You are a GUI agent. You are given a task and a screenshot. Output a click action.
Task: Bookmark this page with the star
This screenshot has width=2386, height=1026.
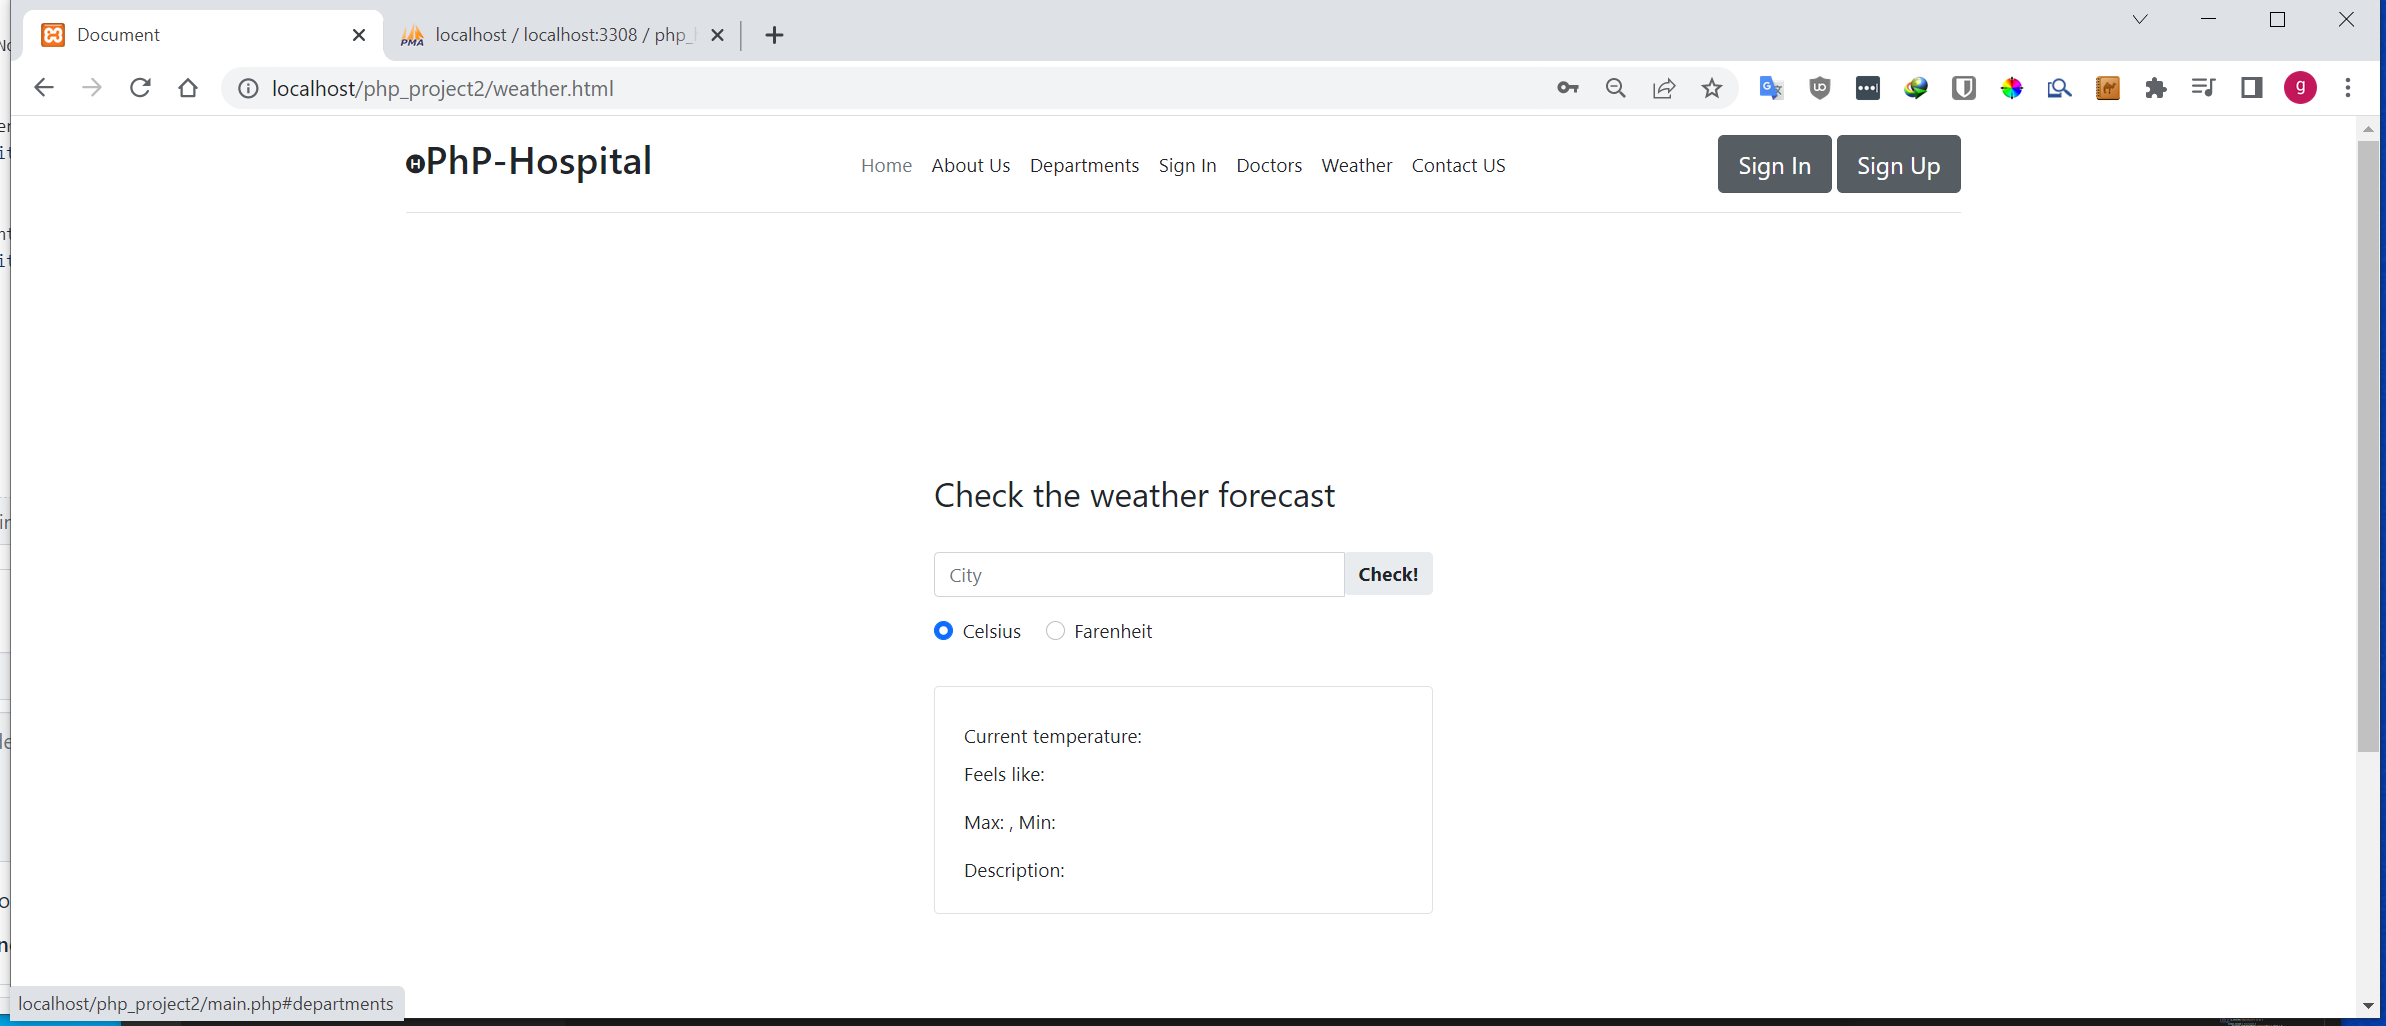coord(1712,88)
